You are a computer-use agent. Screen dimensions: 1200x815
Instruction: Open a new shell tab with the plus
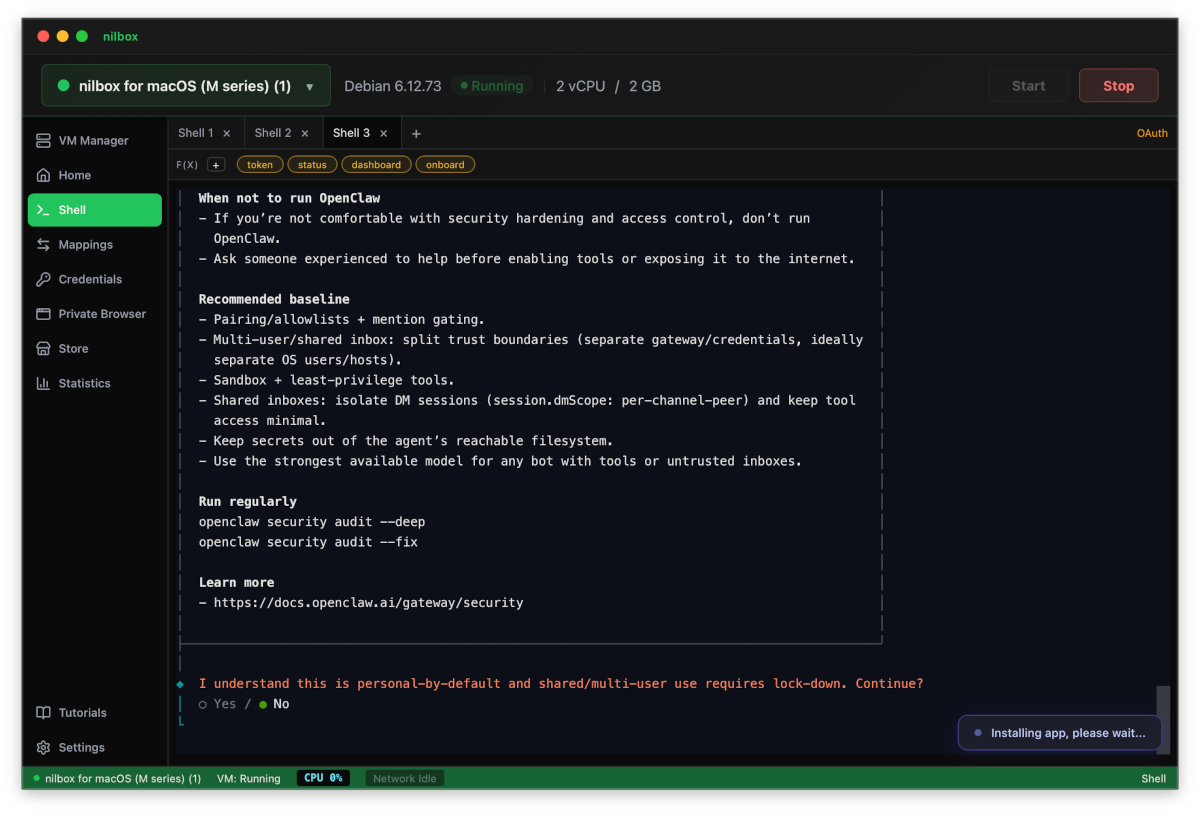416,132
